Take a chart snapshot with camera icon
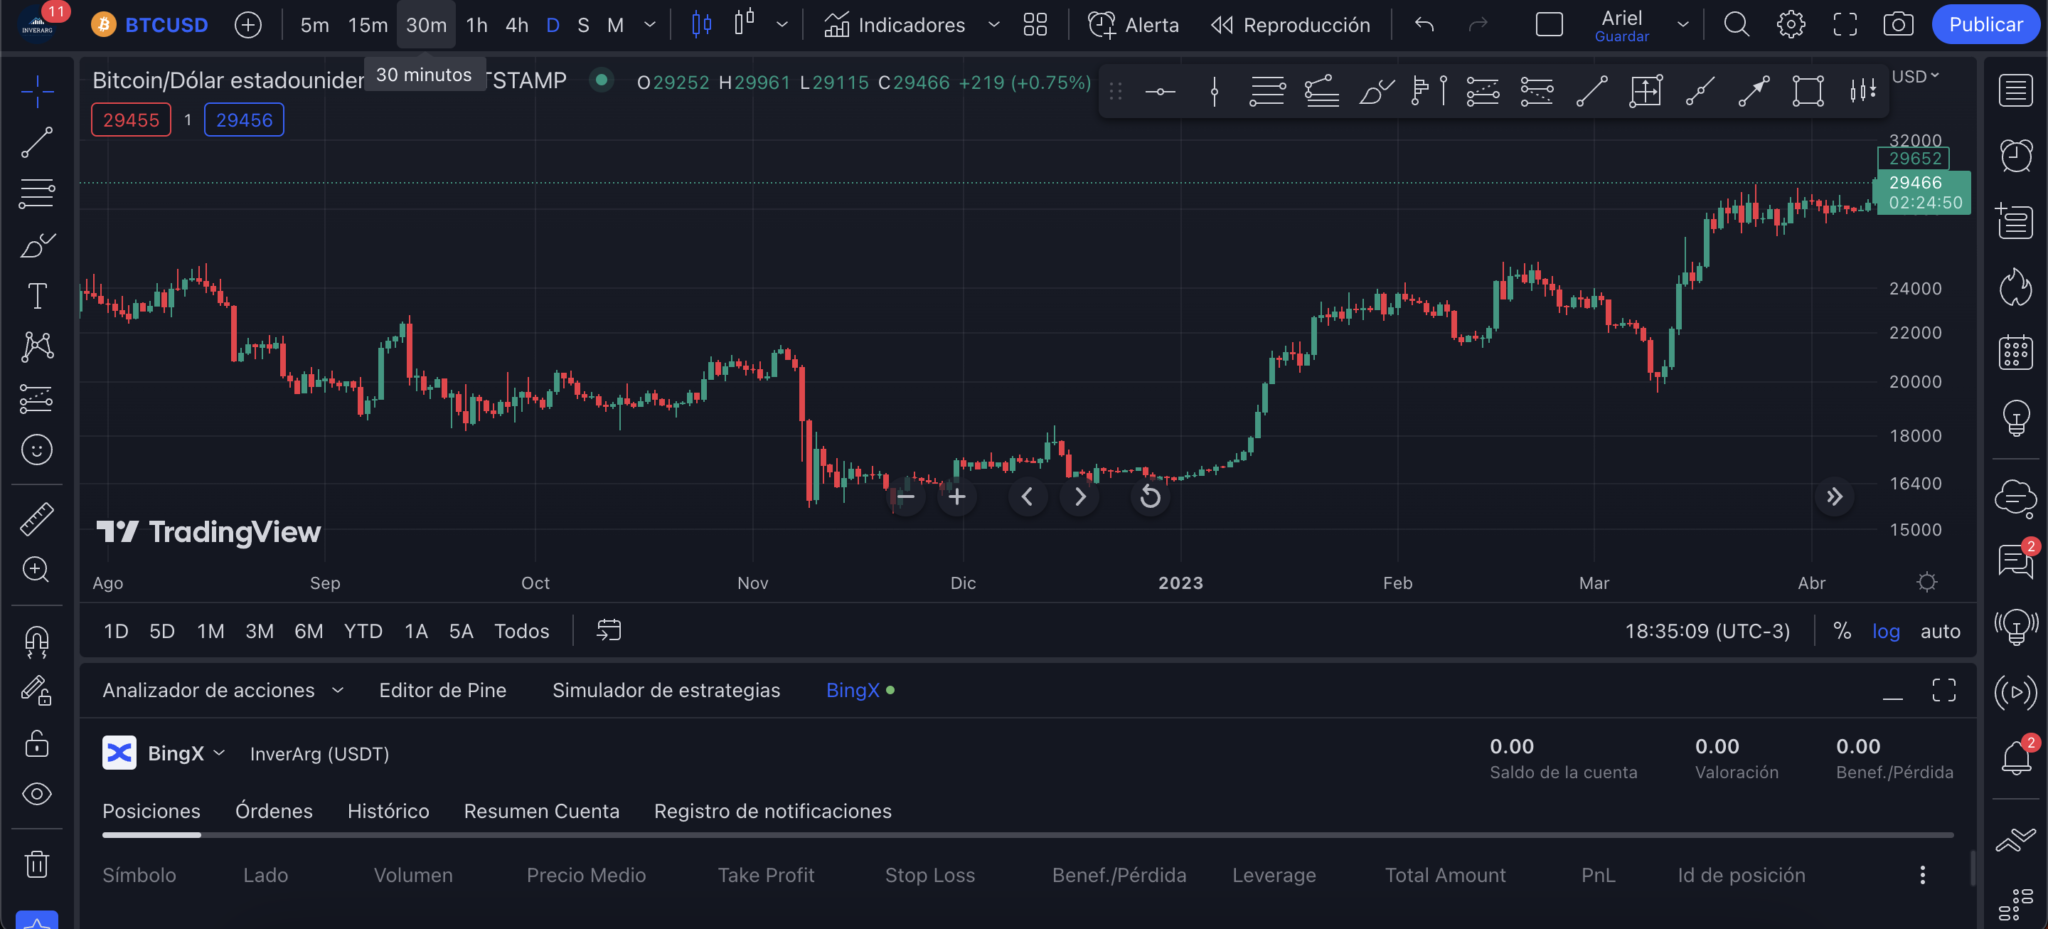 [x=1898, y=25]
